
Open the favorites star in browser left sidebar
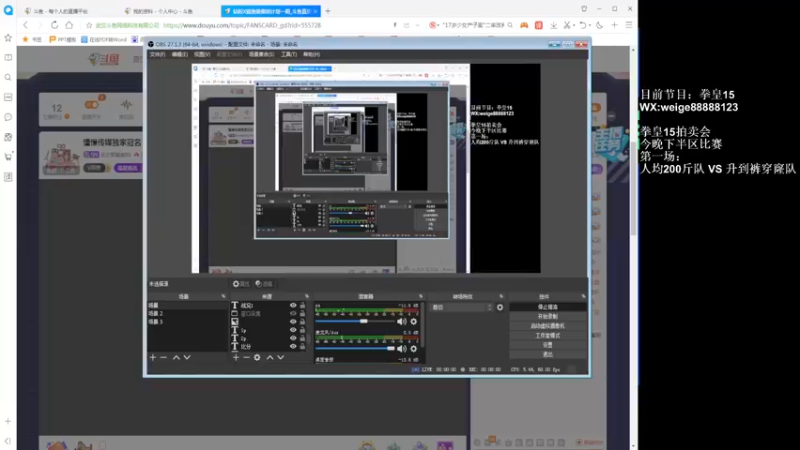click(8, 38)
